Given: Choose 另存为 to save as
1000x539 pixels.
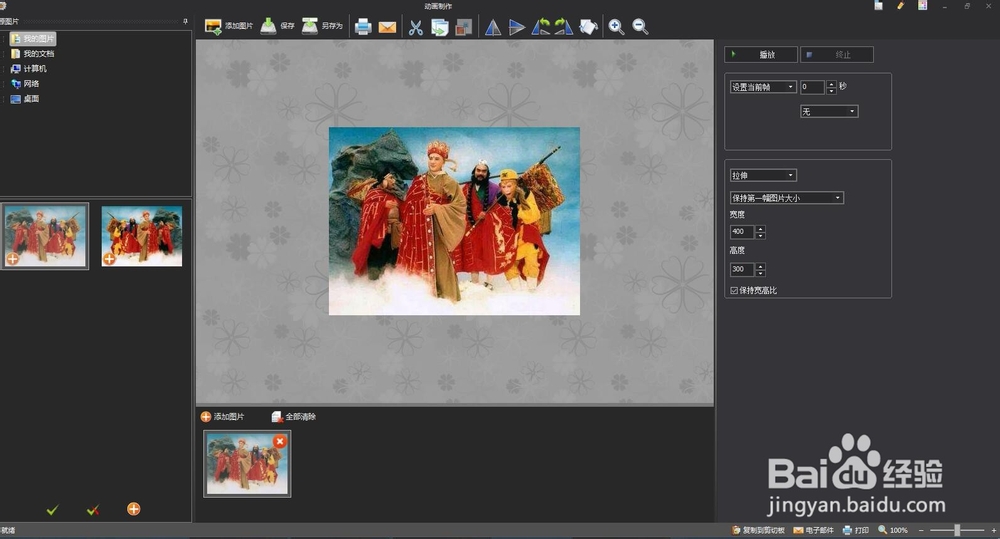Looking at the screenshot, I should [322, 26].
